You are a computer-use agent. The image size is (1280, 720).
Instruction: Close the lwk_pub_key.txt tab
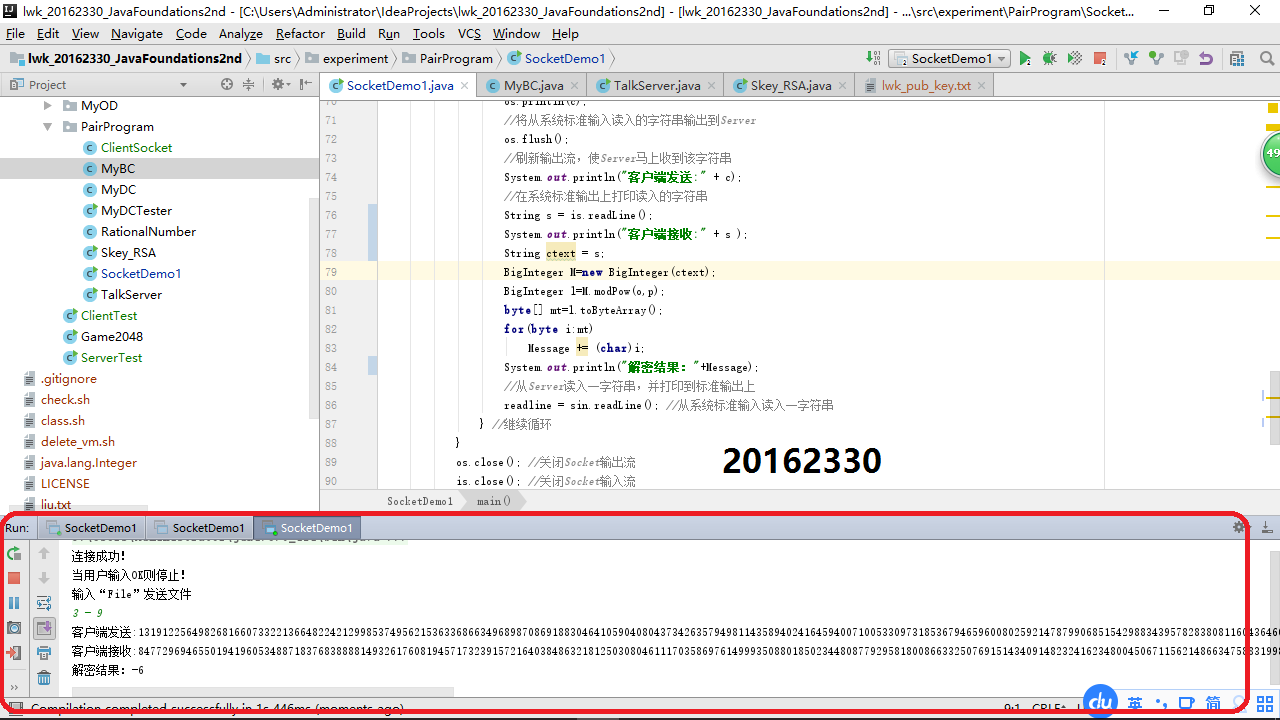click(x=984, y=86)
